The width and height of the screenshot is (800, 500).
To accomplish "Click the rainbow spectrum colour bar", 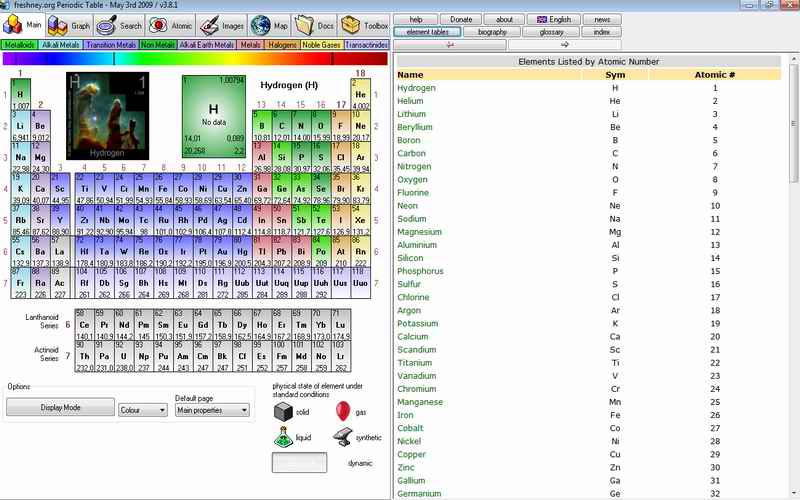I will coord(195,59).
